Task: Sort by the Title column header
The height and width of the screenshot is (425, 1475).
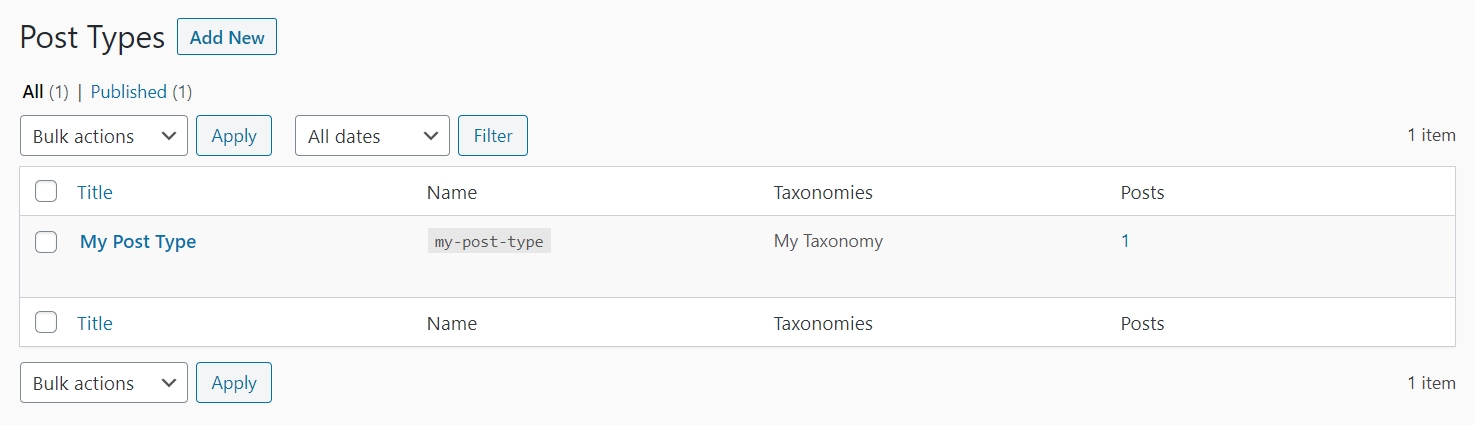Action: point(95,192)
